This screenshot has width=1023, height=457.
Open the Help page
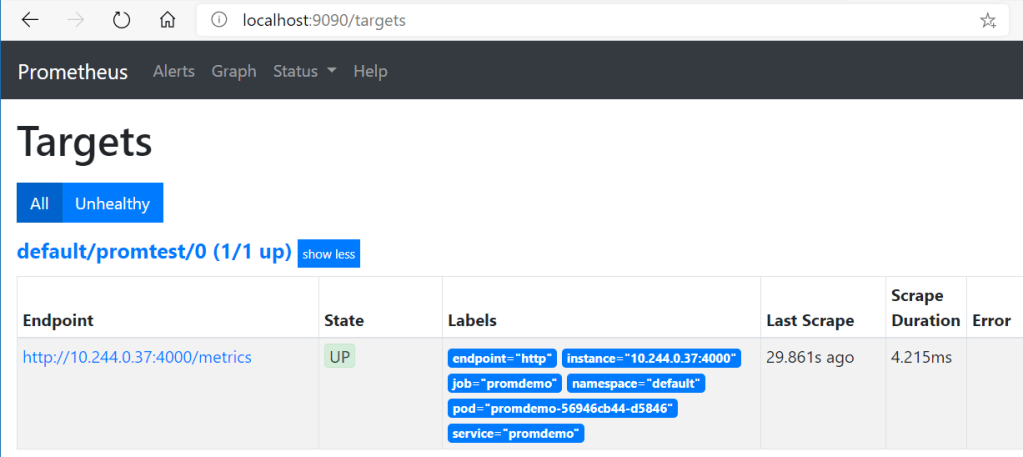point(370,72)
